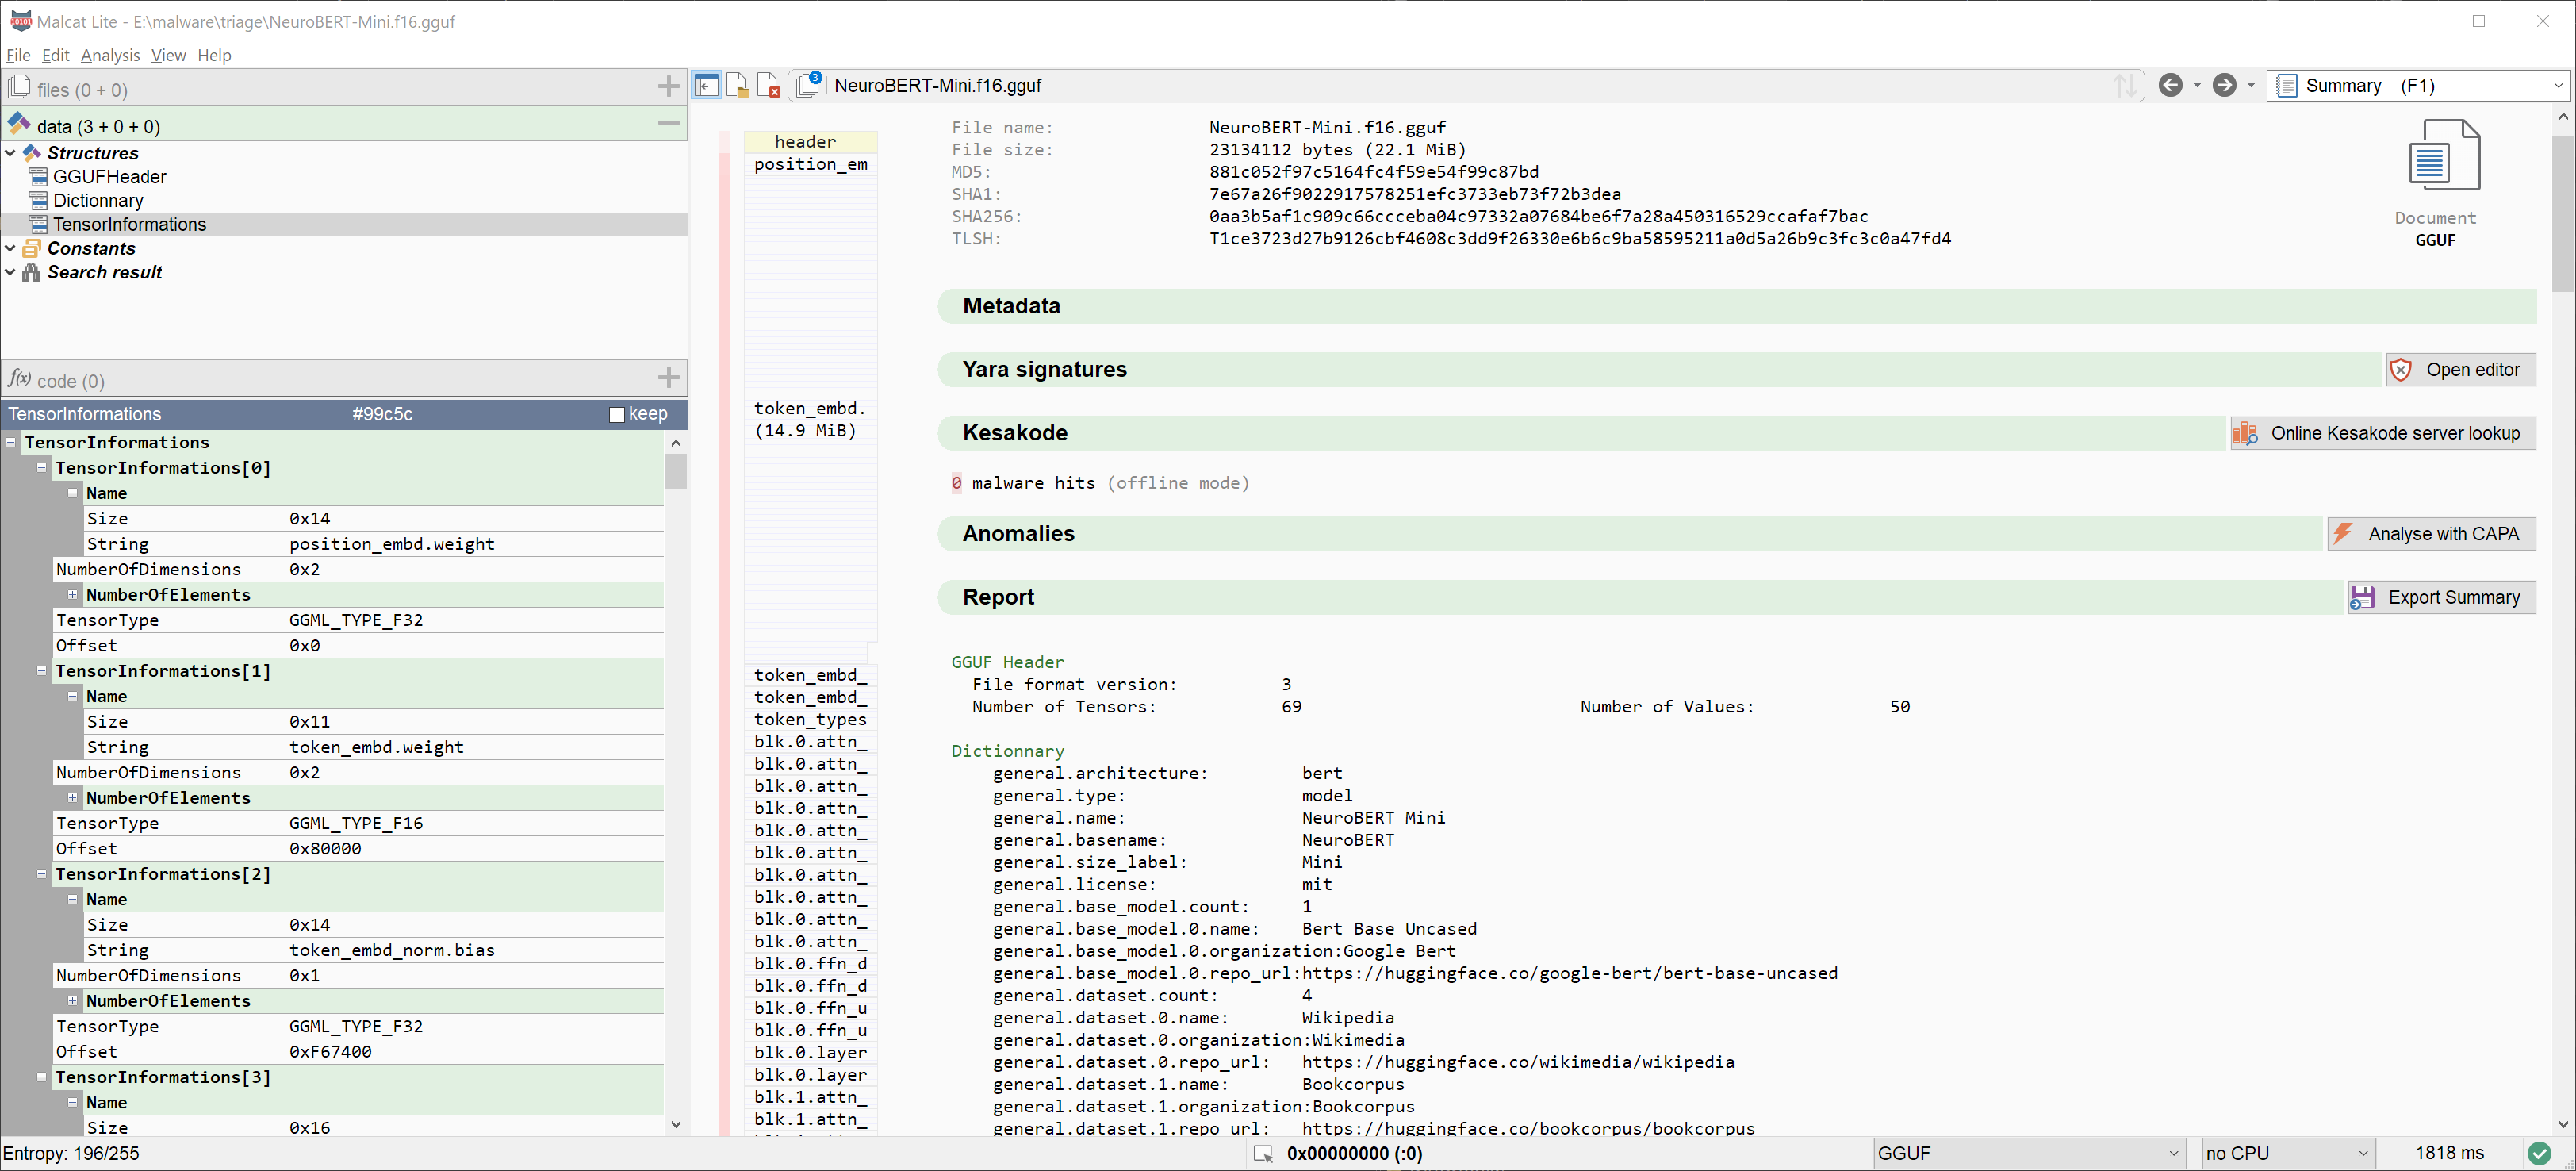Click the 0xF67400 offset value

(x=330, y=1052)
